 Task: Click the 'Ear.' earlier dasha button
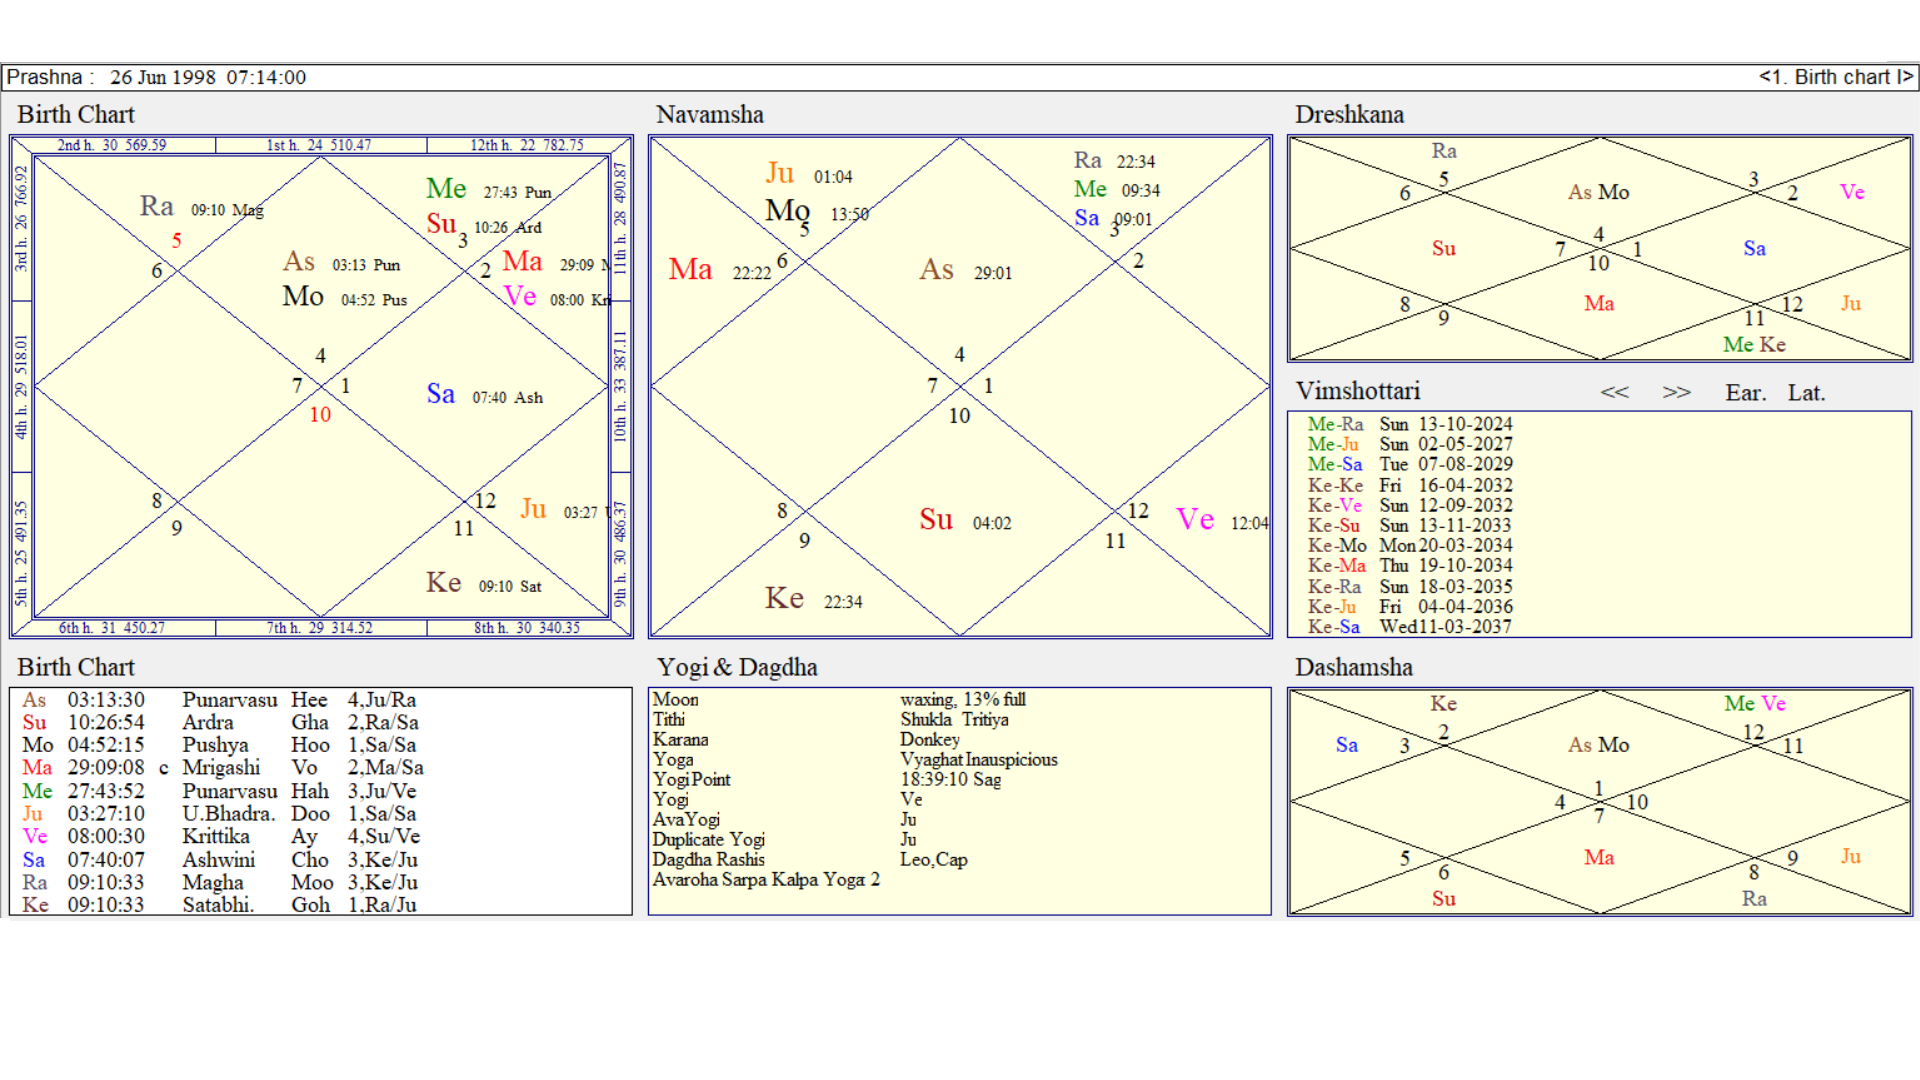[x=1745, y=393]
